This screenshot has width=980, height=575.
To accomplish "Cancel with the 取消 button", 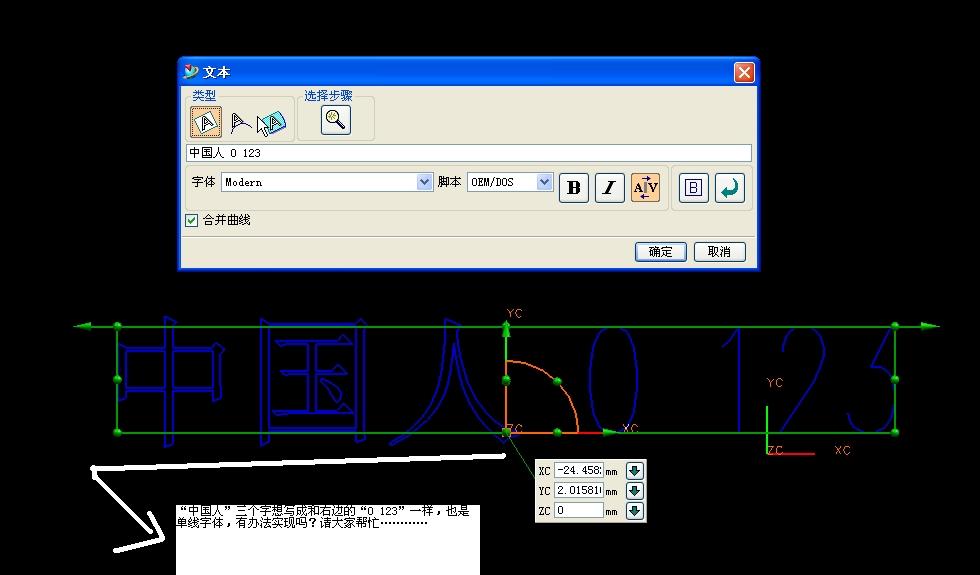I will point(719,252).
